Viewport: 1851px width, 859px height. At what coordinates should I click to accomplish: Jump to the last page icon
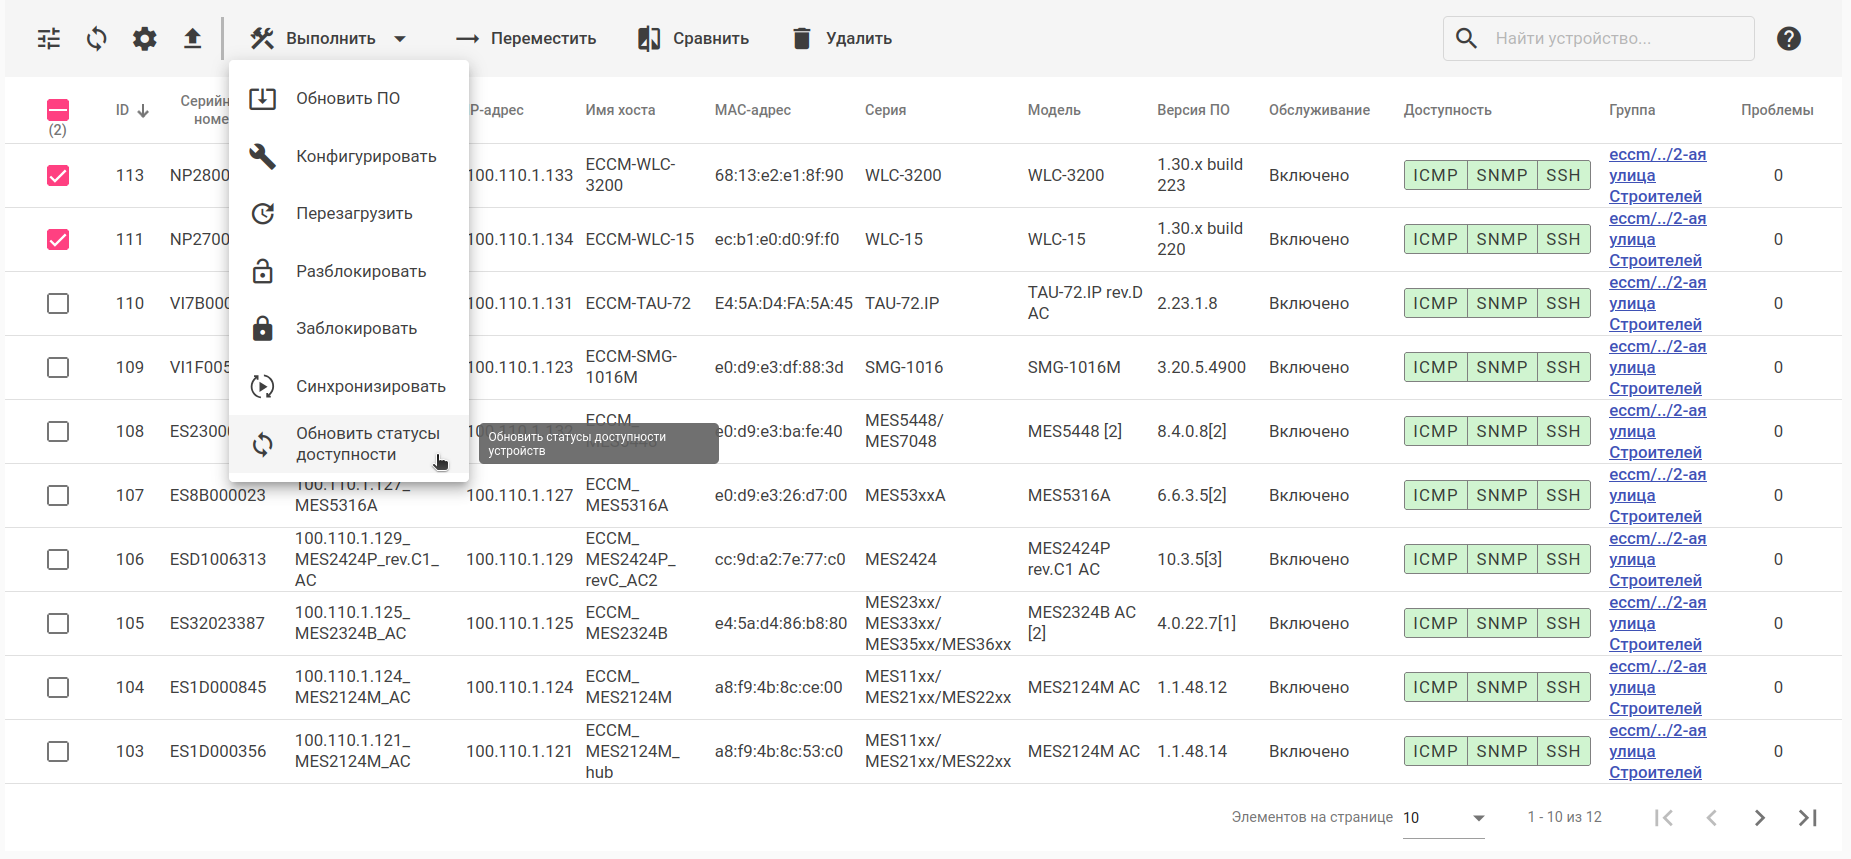tap(1807, 818)
